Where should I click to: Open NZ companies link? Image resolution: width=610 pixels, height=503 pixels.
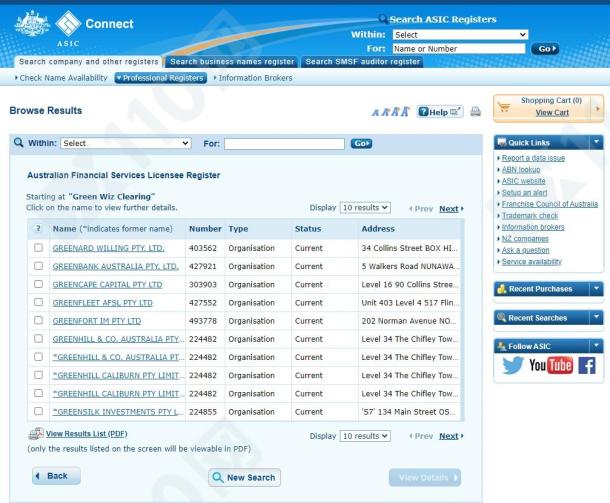[x=525, y=238]
